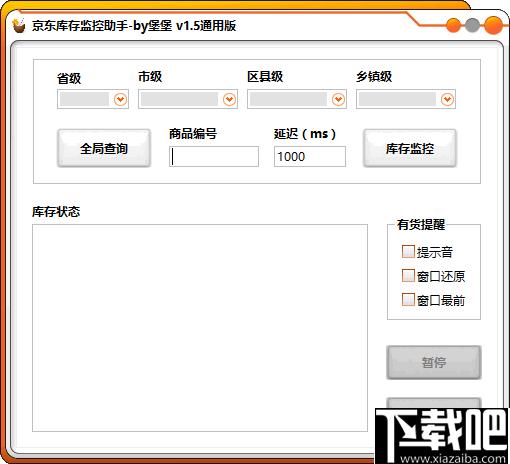
Task: Click the 乡镇级 label text
Action: tap(374, 77)
